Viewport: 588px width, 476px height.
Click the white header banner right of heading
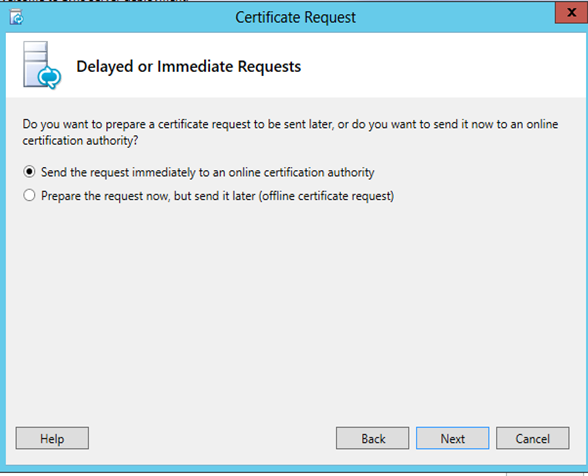pyautogui.click(x=442, y=66)
